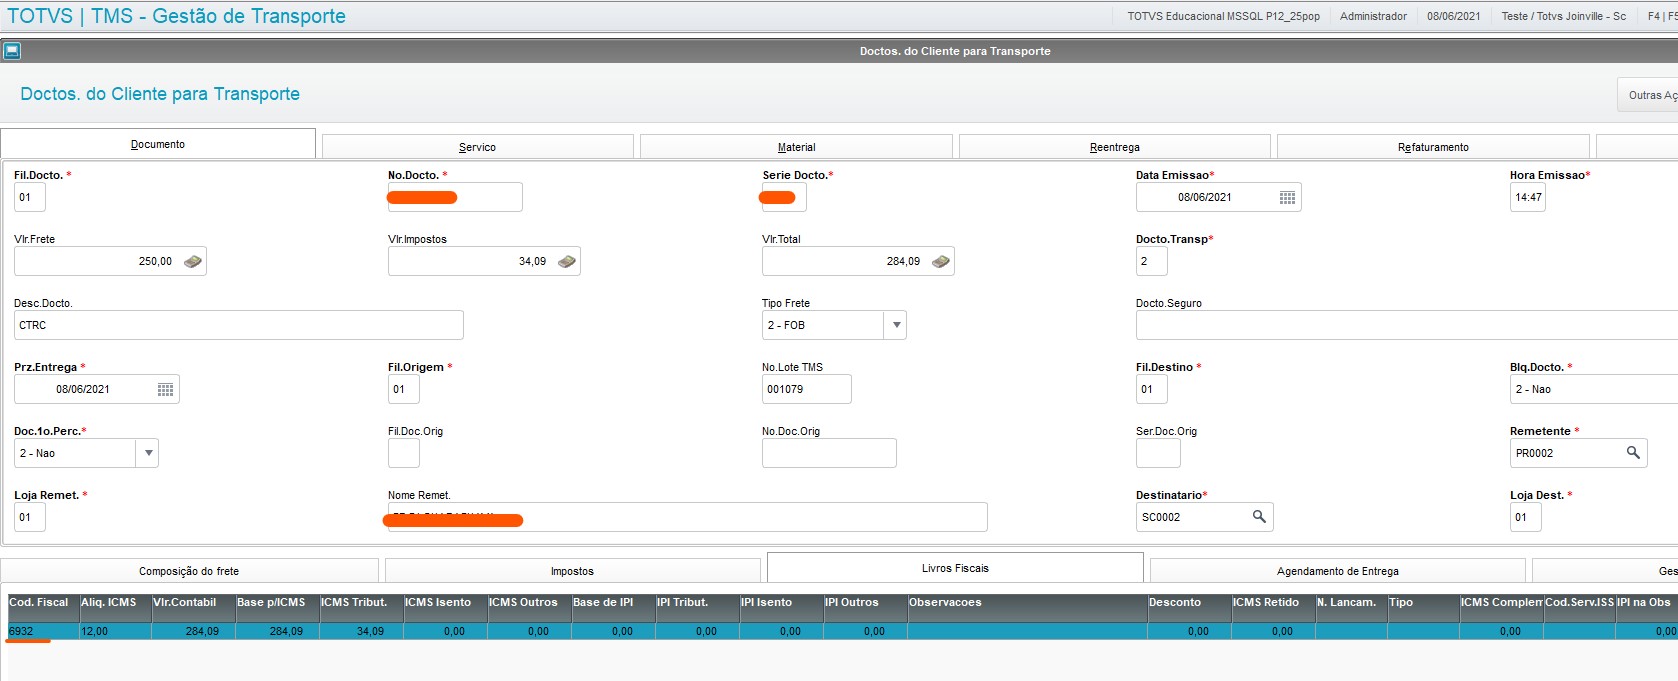
Task: Expand the Doc.1o.Perc. dropdown
Action: click(x=148, y=453)
